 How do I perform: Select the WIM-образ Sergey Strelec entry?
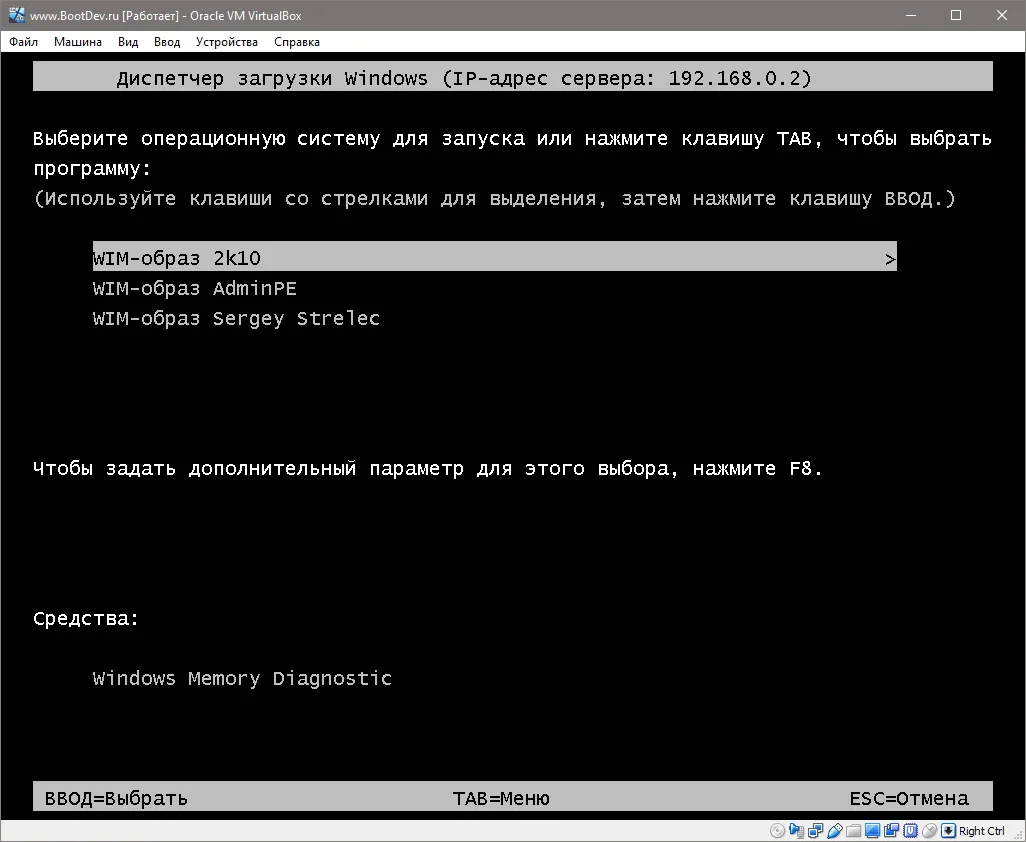[236, 319]
